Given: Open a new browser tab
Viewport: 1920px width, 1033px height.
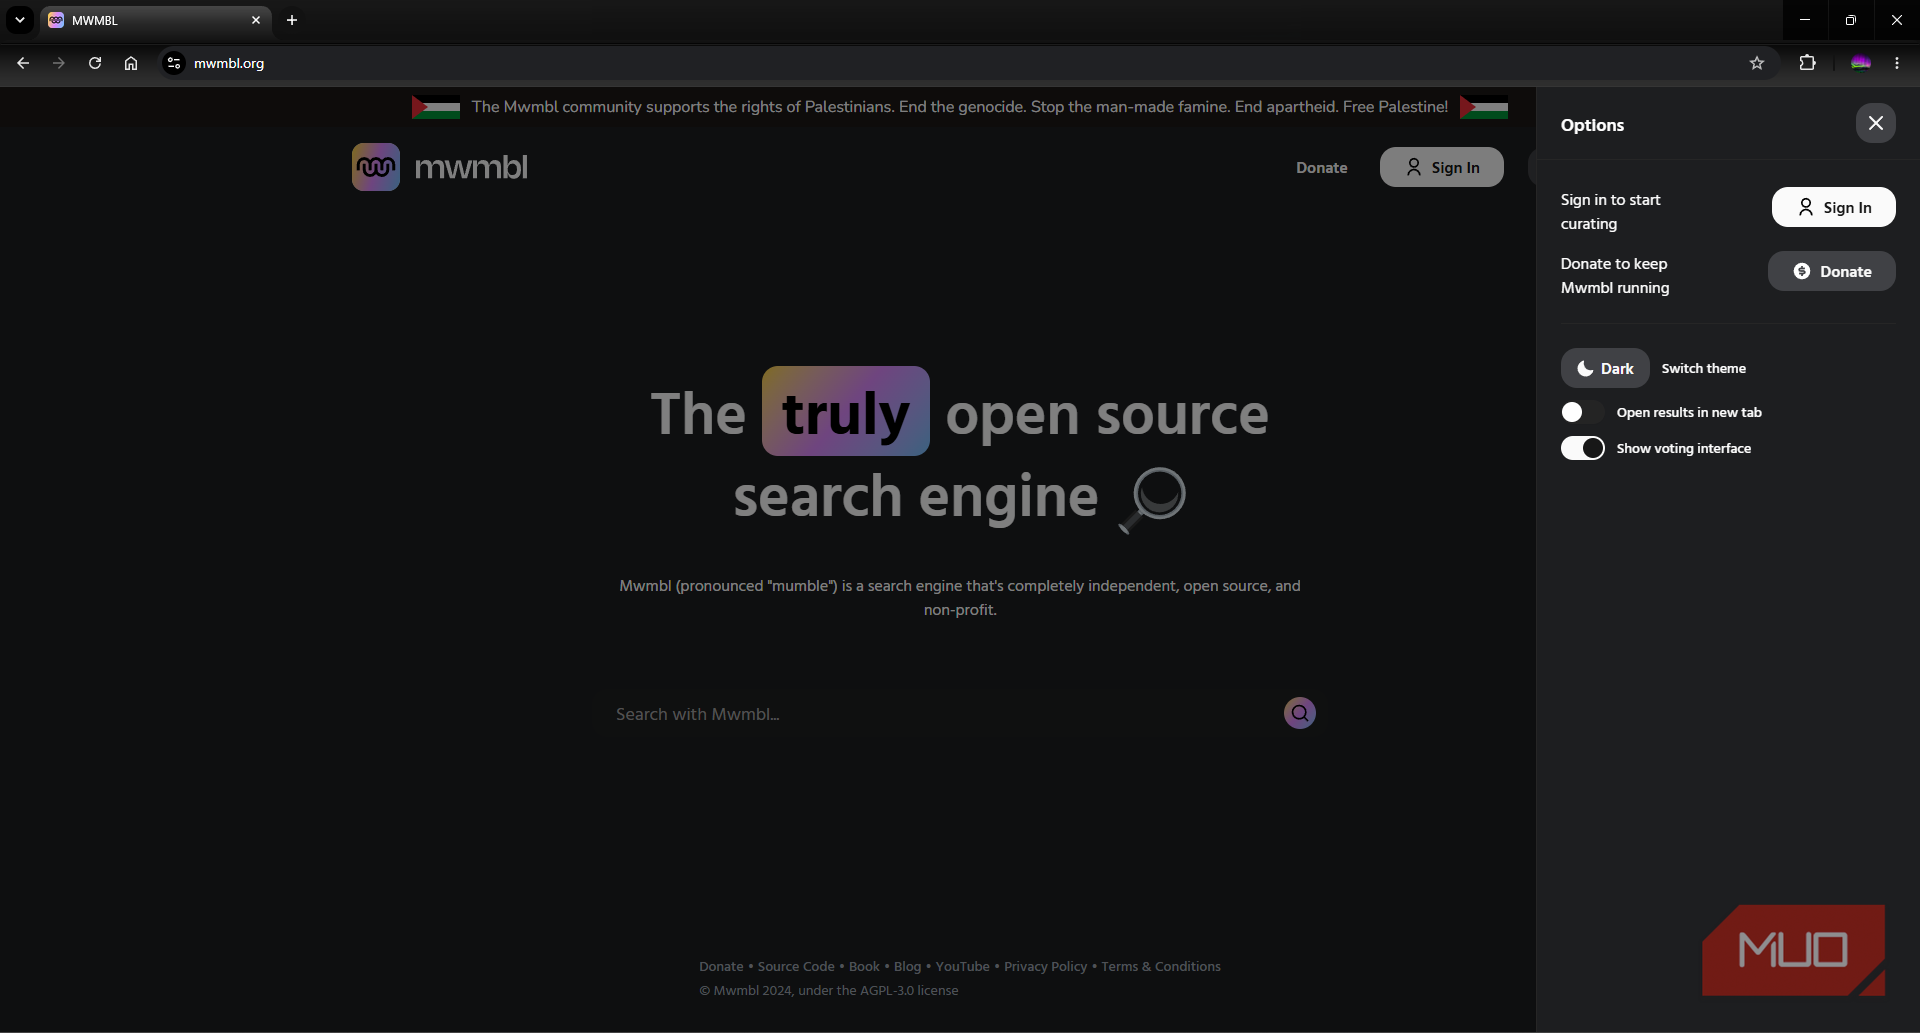Looking at the screenshot, I should coord(292,20).
